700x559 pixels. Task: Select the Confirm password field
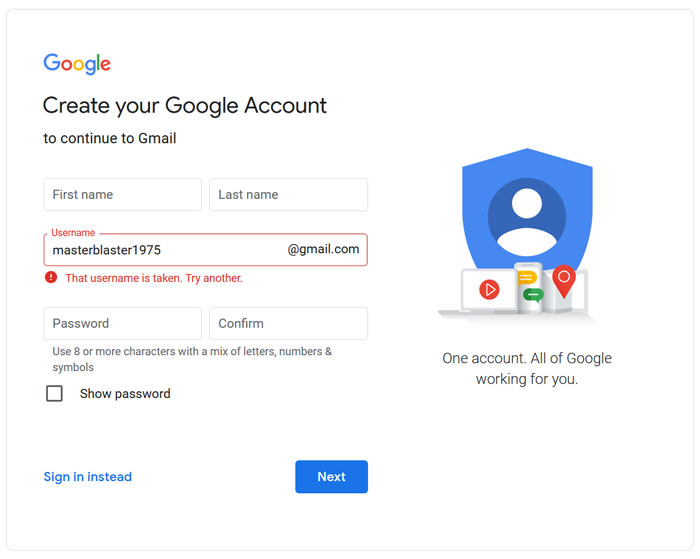pos(288,324)
